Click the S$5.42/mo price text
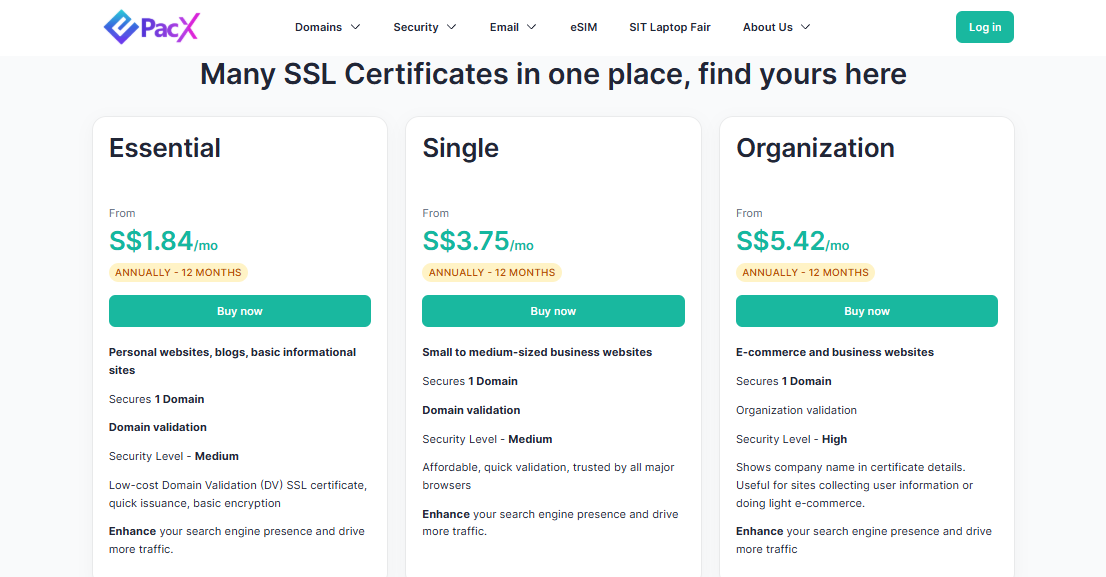Screen dimensions: 1106x577 tap(792, 241)
